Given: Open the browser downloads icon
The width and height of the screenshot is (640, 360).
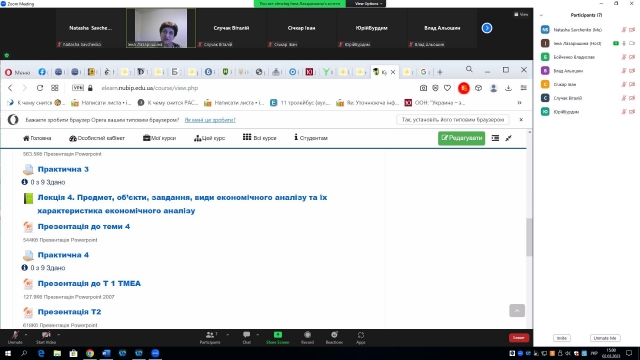Looking at the screenshot, I should click(508, 88).
